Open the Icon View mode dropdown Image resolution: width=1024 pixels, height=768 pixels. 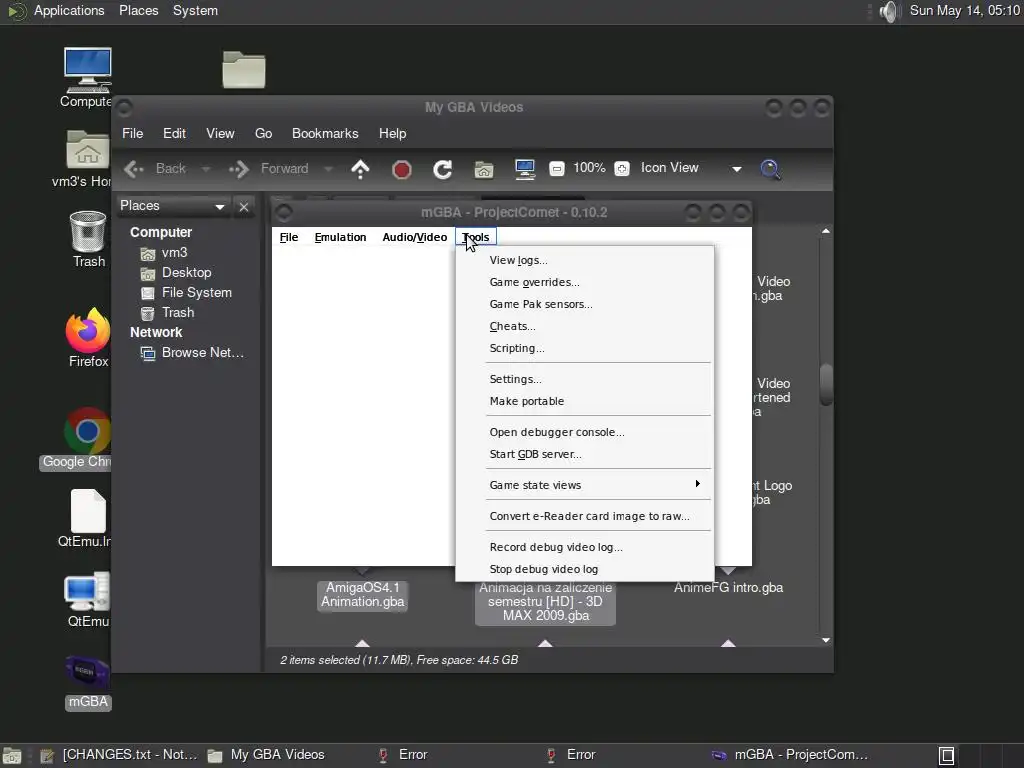[x=691, y=168]
